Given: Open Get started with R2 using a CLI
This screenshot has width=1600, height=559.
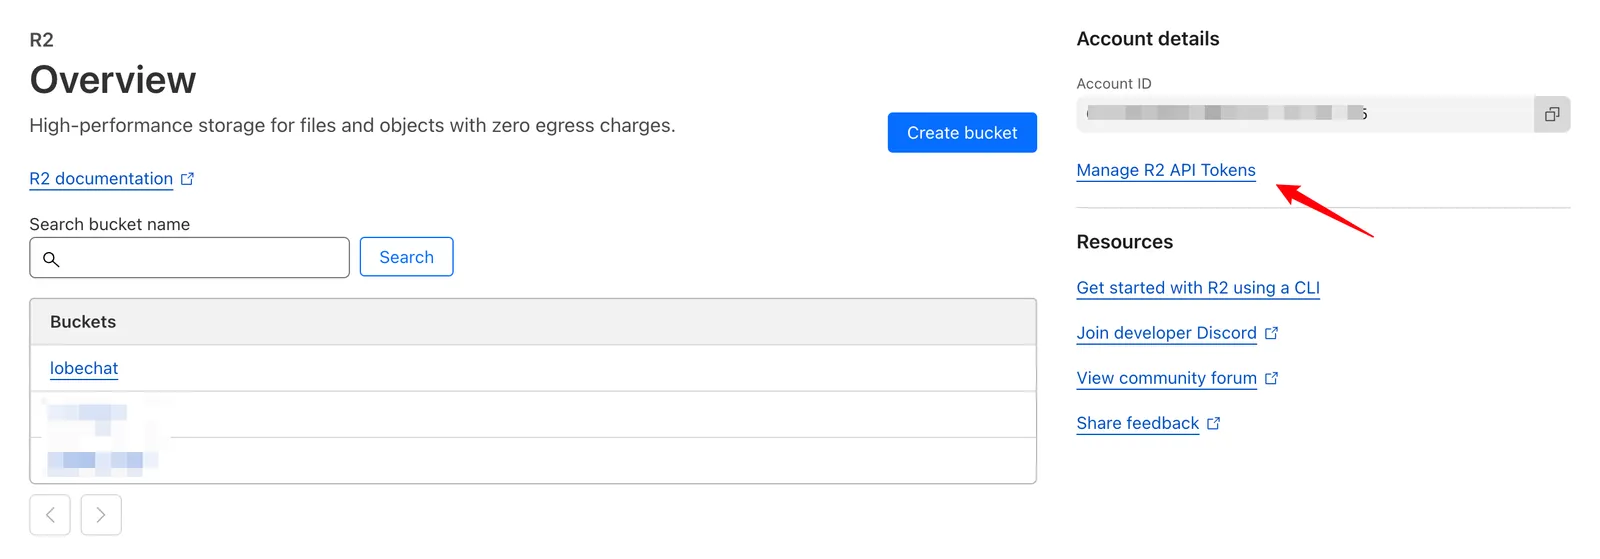Looking at the screenshot, I should tap(1197, 288).
